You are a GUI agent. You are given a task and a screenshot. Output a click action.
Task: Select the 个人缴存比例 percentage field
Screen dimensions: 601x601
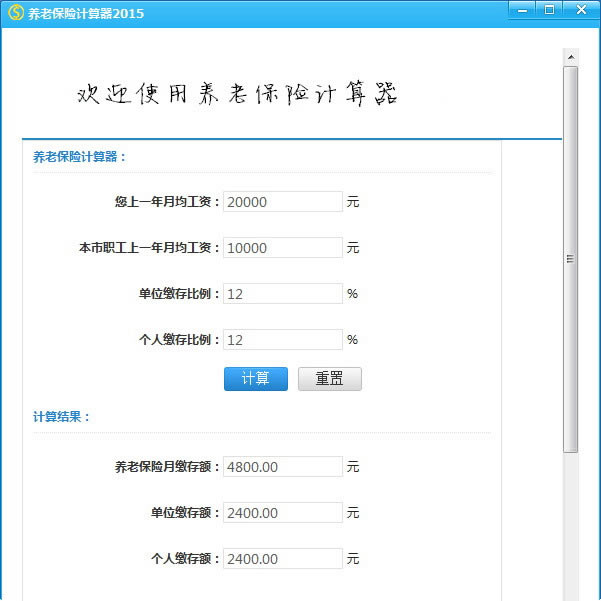283,340
